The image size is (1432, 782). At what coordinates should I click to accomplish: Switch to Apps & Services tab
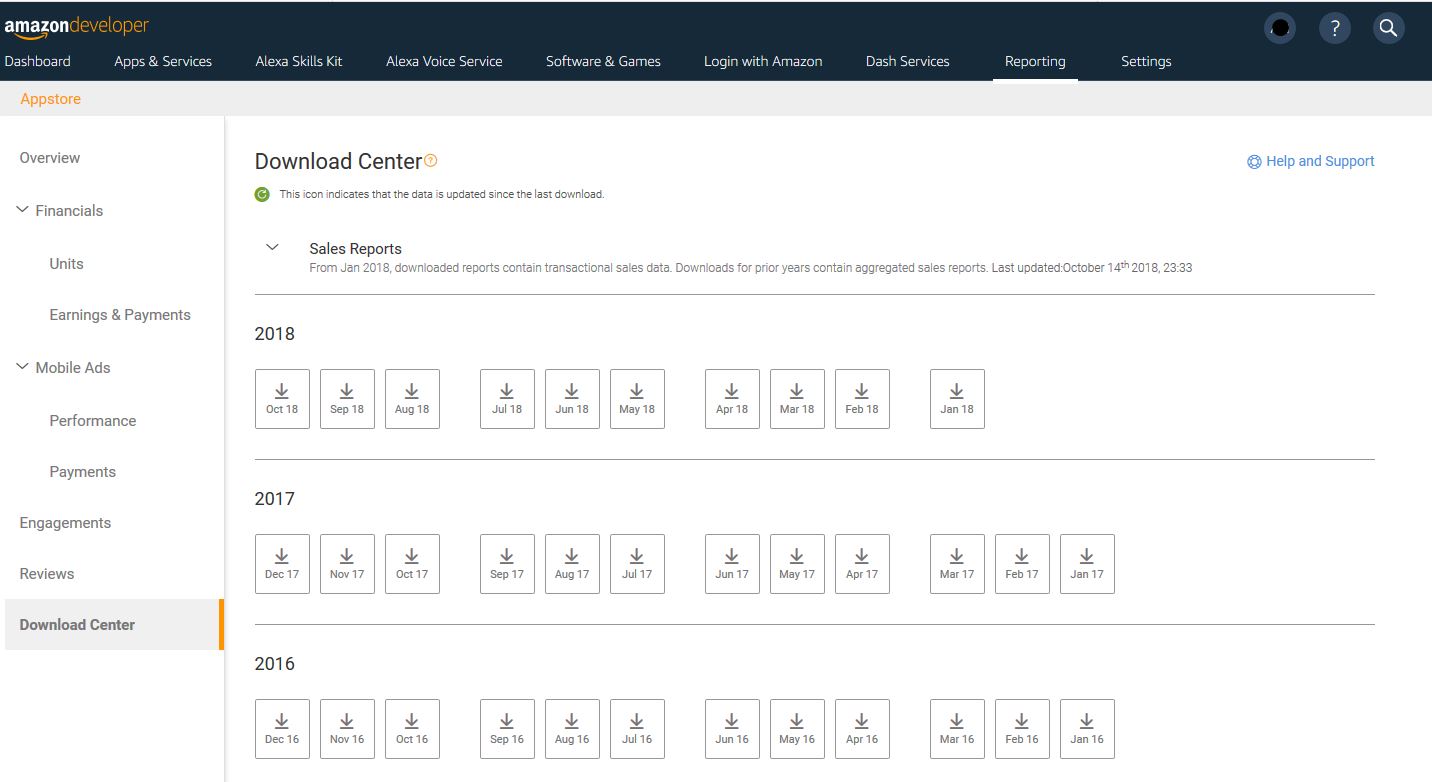pos(163,61)
